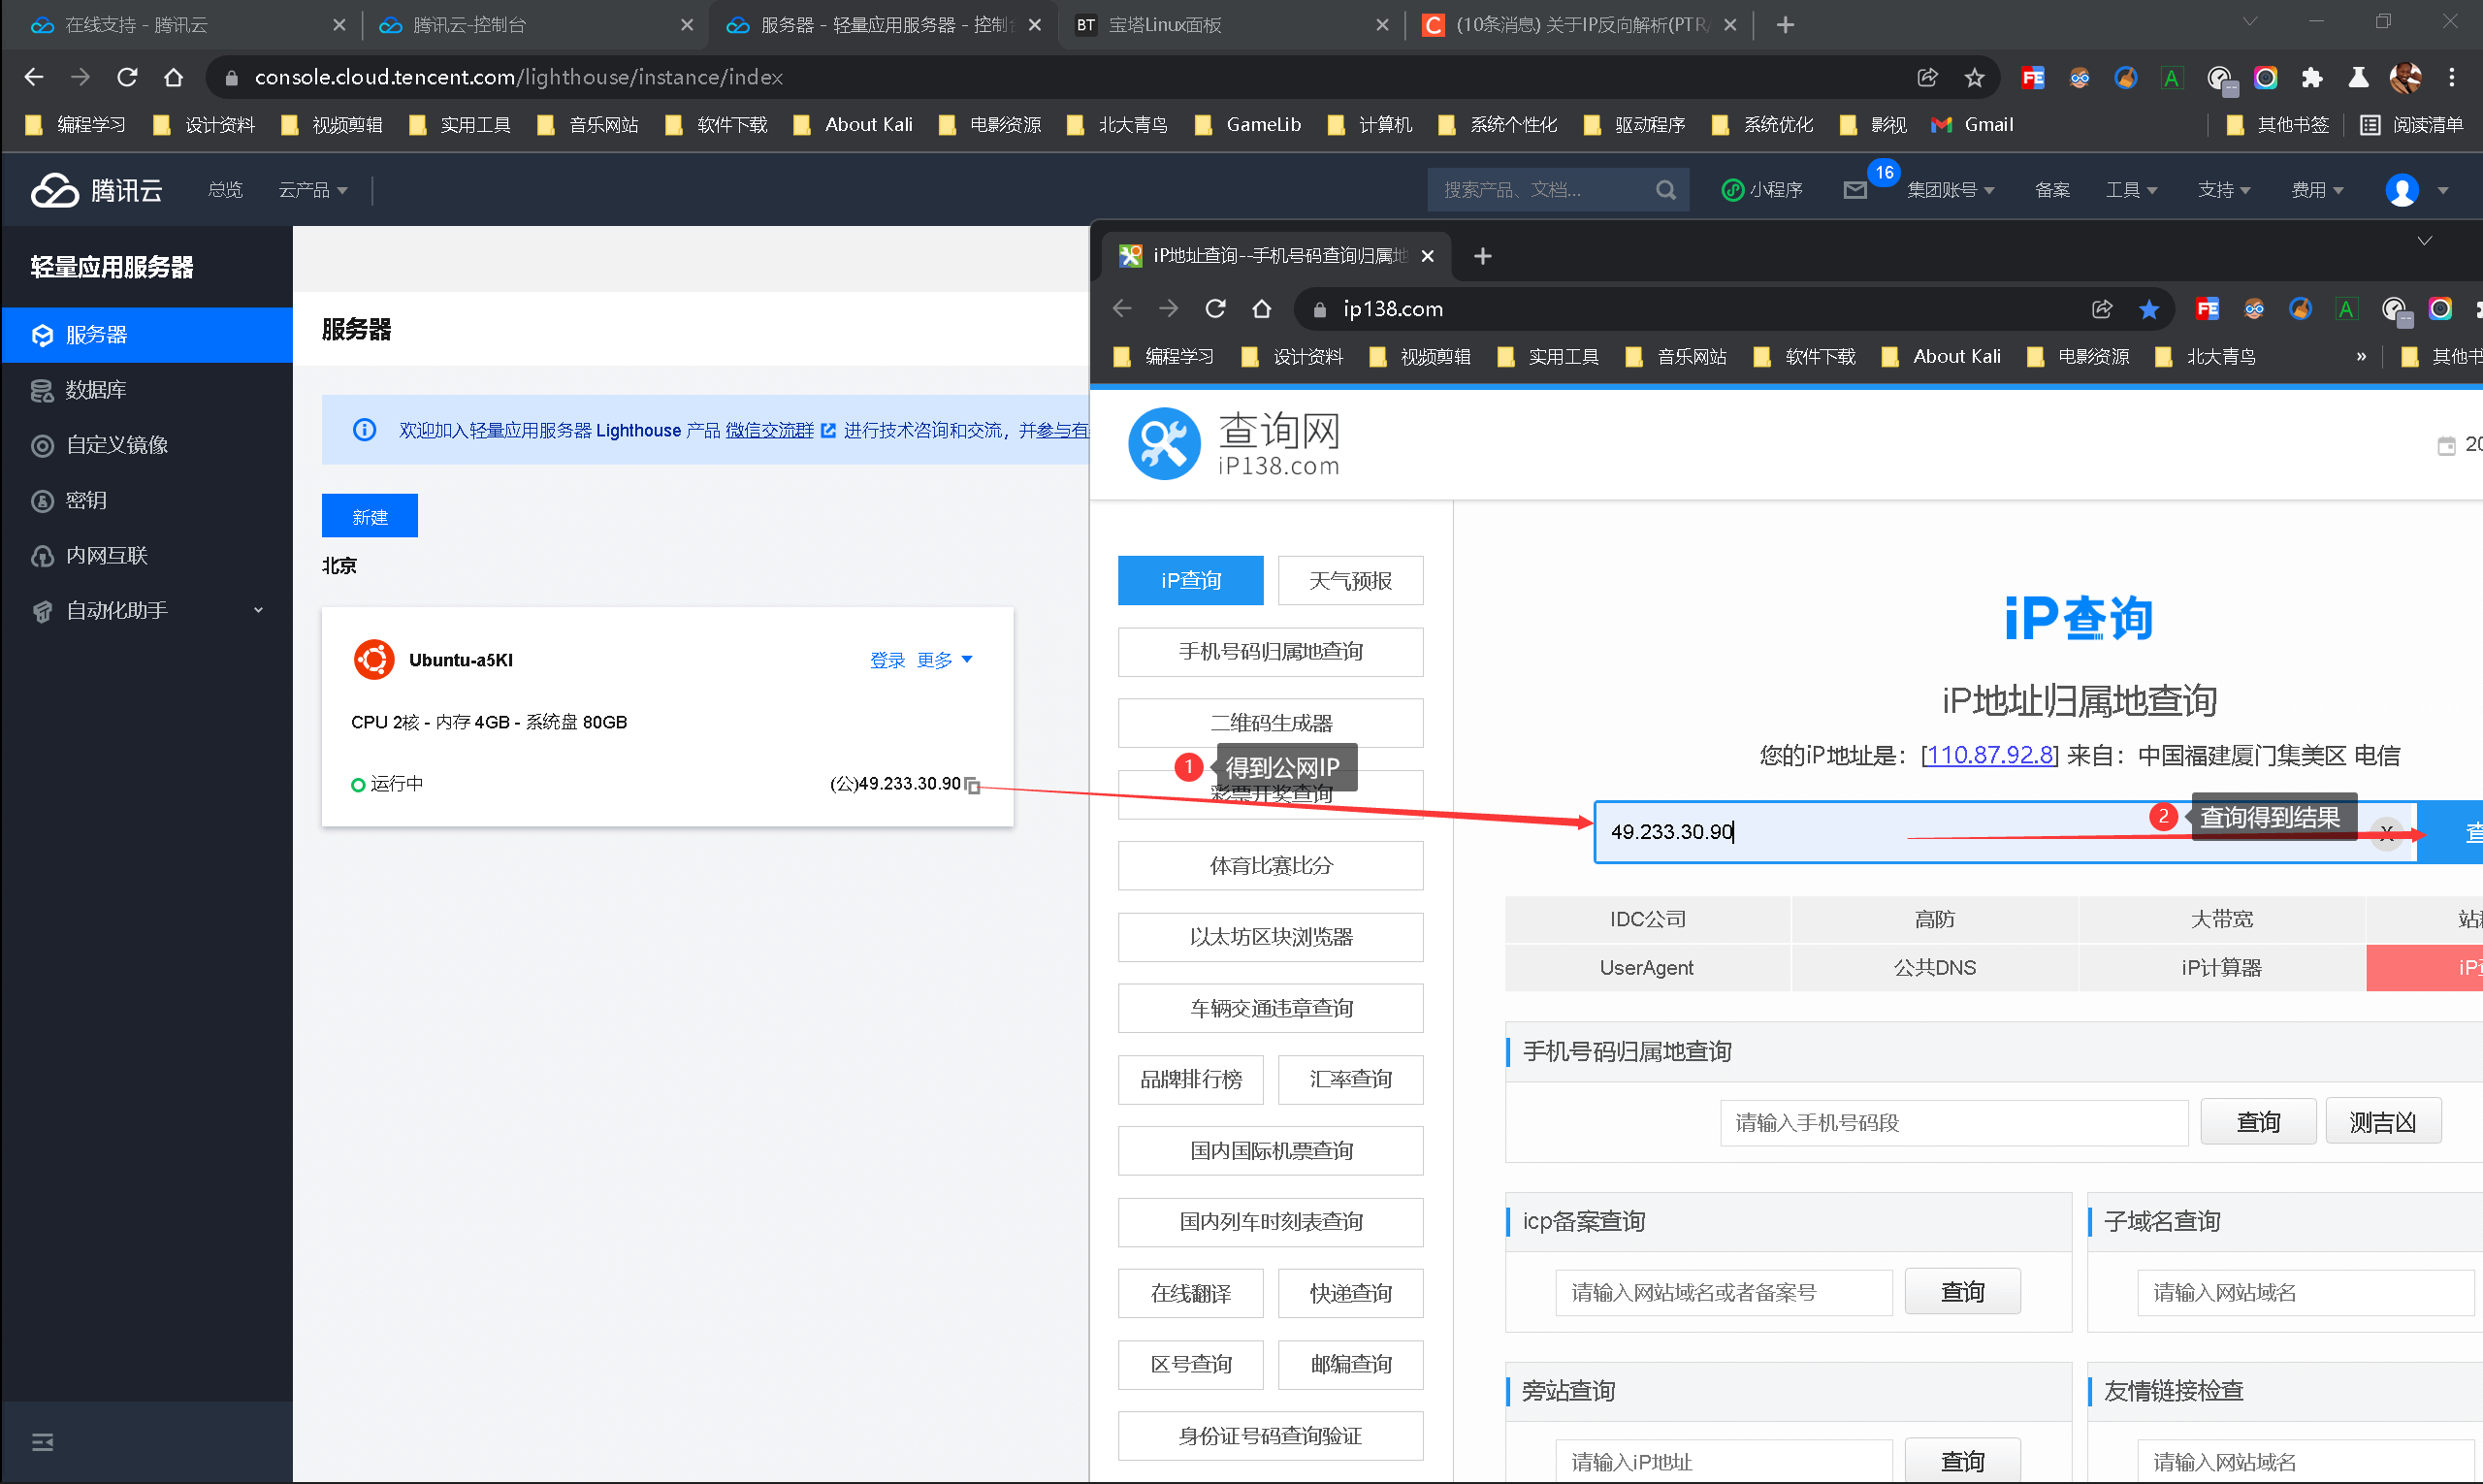The height and width of the screenshot is (1484, 2483).
Task: Bookmark the Tencent console page with star
Action: pos(1974,77)
